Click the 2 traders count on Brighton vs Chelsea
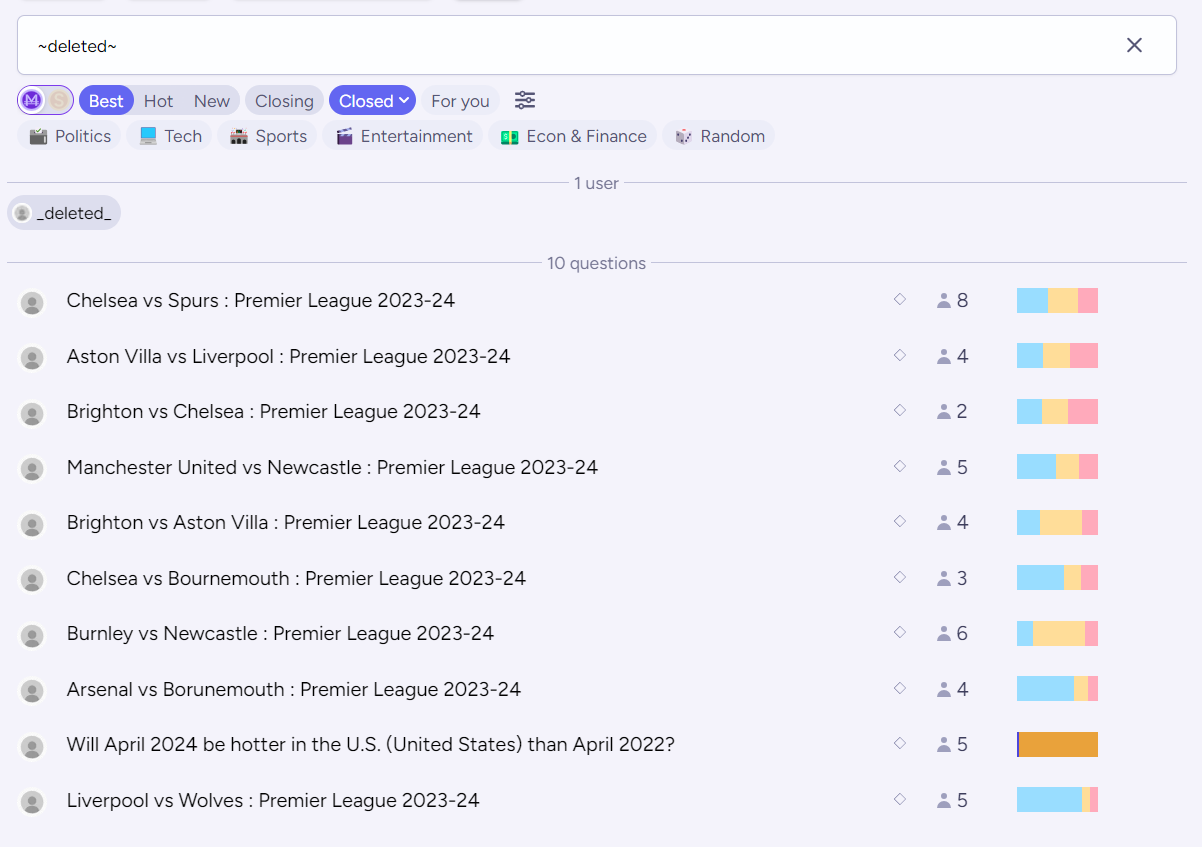 (x=952, y=411)
